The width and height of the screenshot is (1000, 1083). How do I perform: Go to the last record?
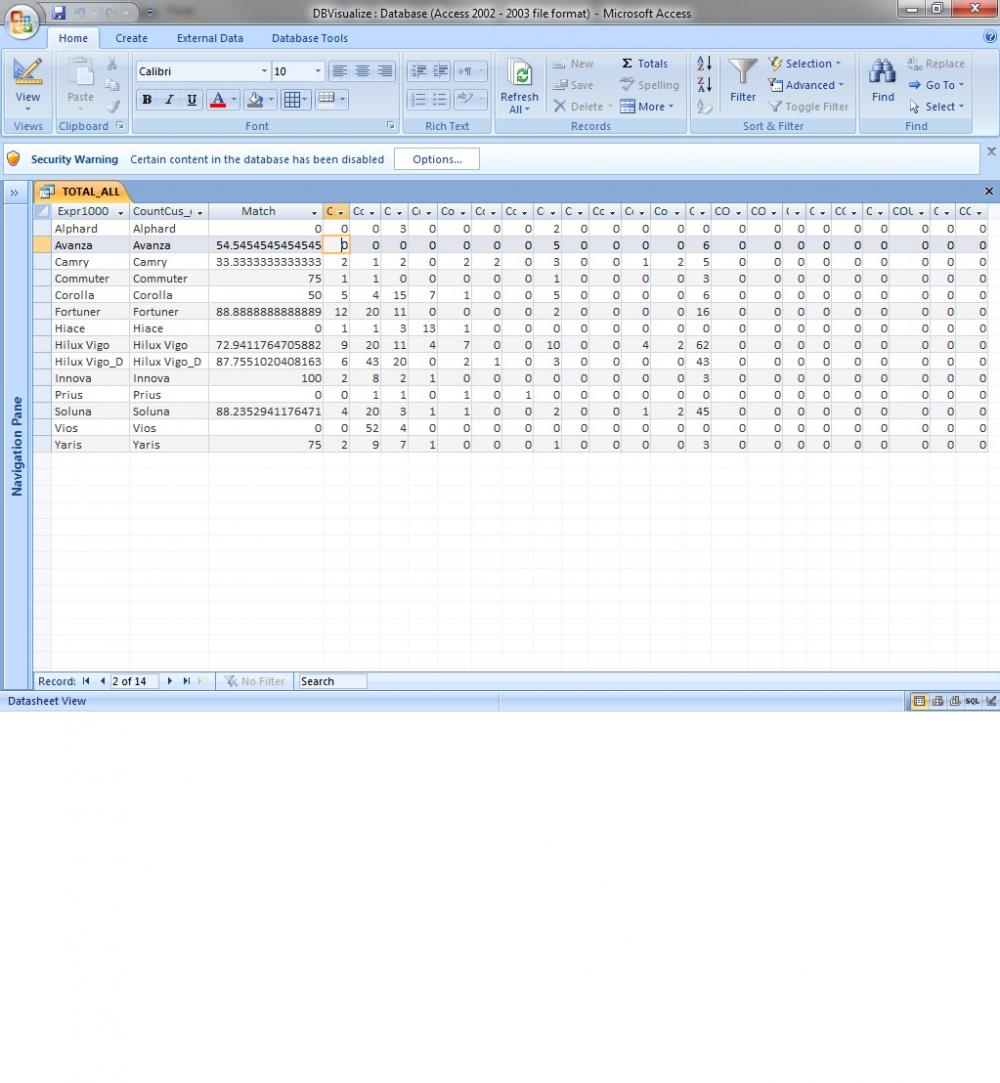pyautogui.click(x=186, y=681)
